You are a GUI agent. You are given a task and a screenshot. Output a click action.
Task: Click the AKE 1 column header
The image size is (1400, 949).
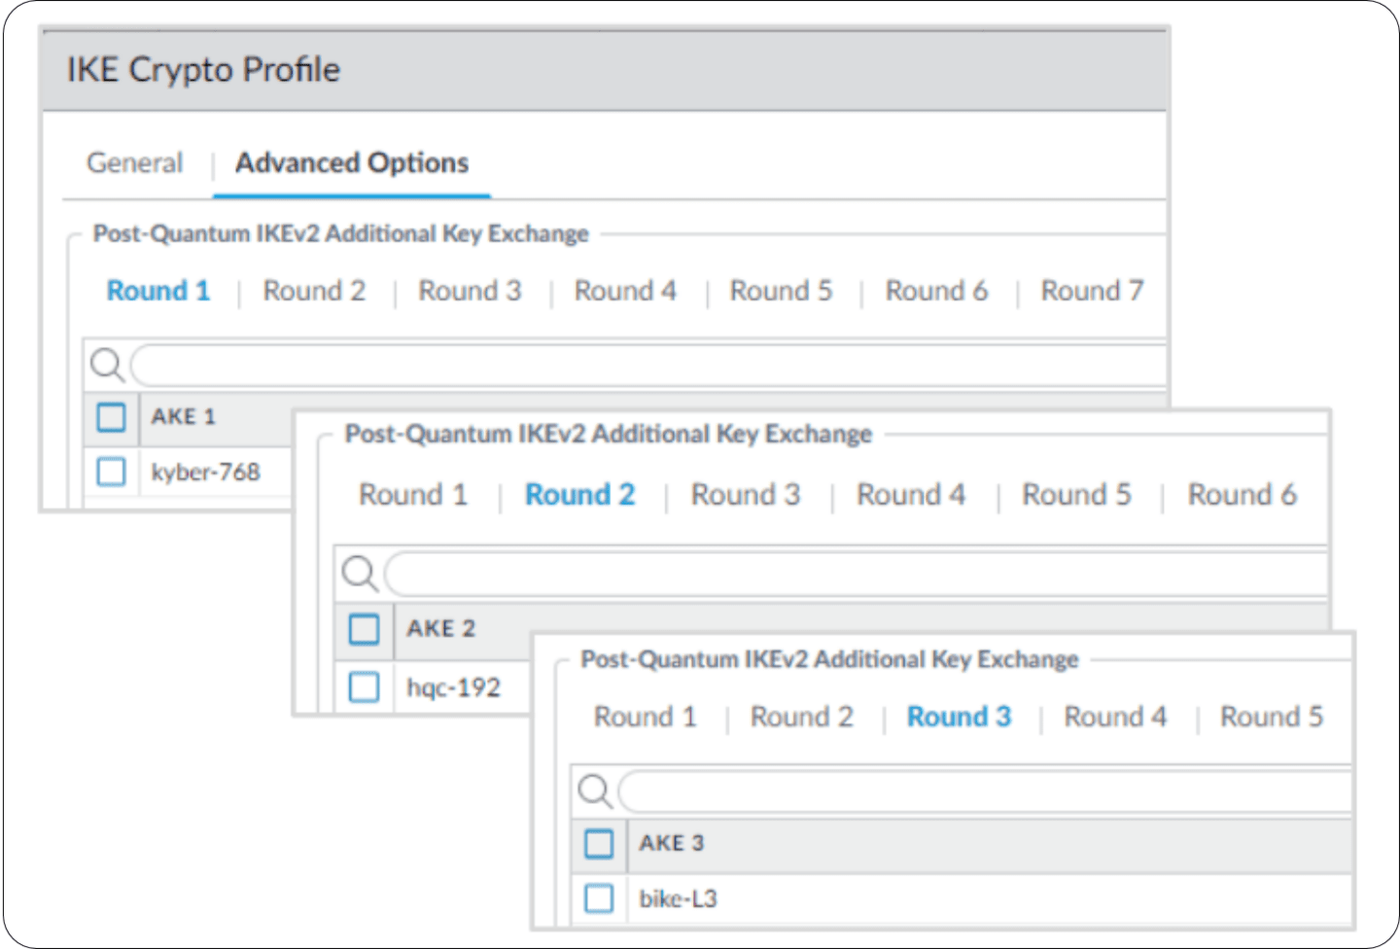pos(183,417)
